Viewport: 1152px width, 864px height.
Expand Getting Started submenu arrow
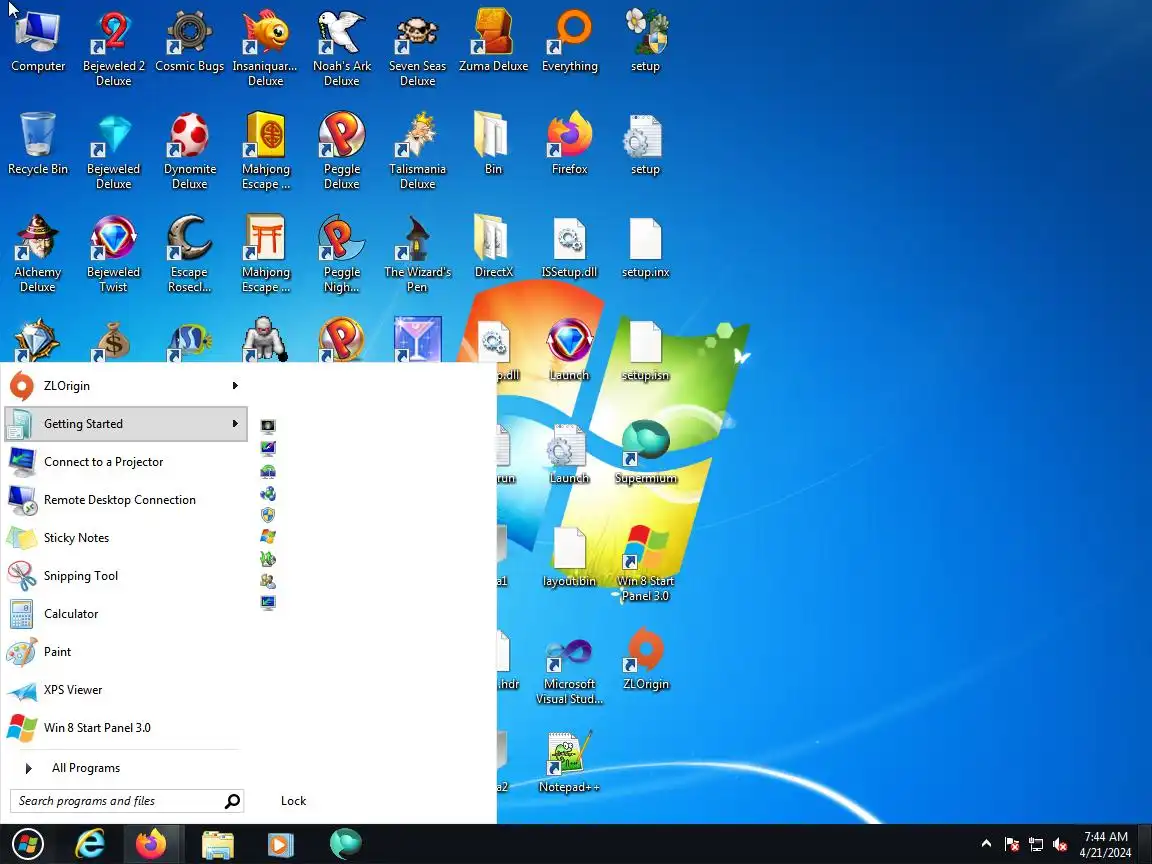pos(235,424)
